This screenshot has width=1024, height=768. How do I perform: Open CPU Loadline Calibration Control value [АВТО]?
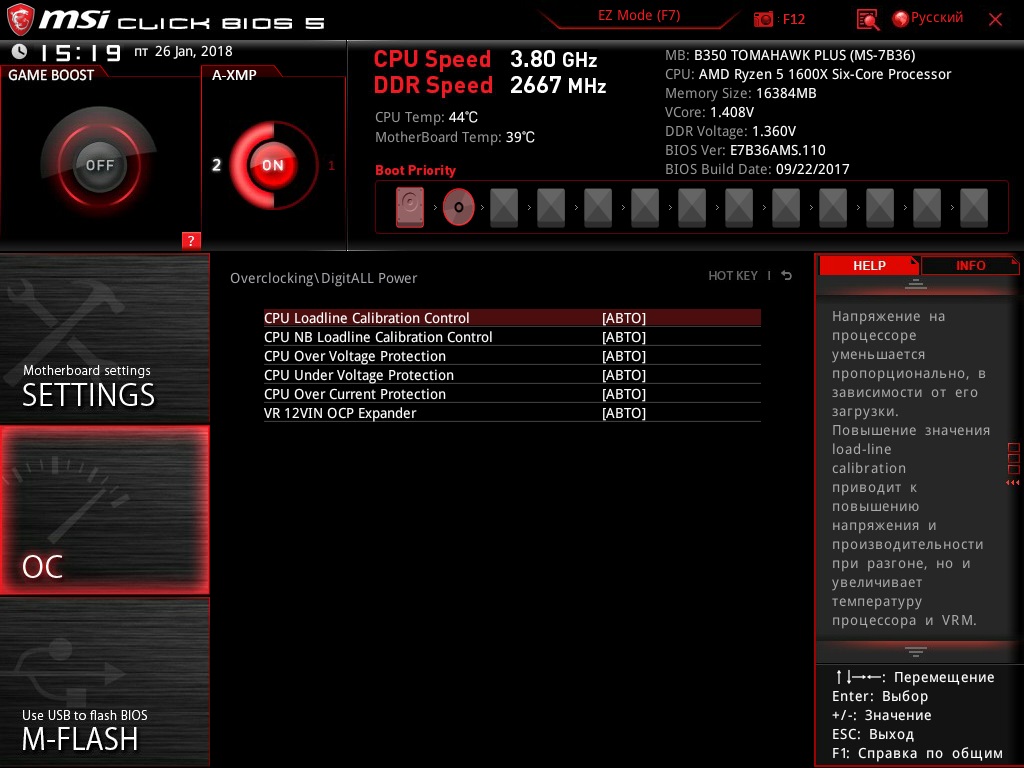(x=624, y=318)
